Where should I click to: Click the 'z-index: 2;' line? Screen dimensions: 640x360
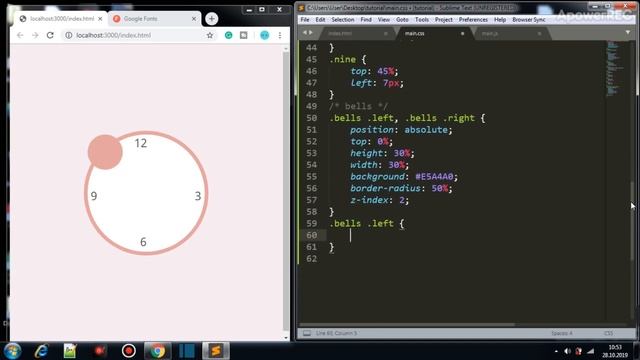click(379, 200)
